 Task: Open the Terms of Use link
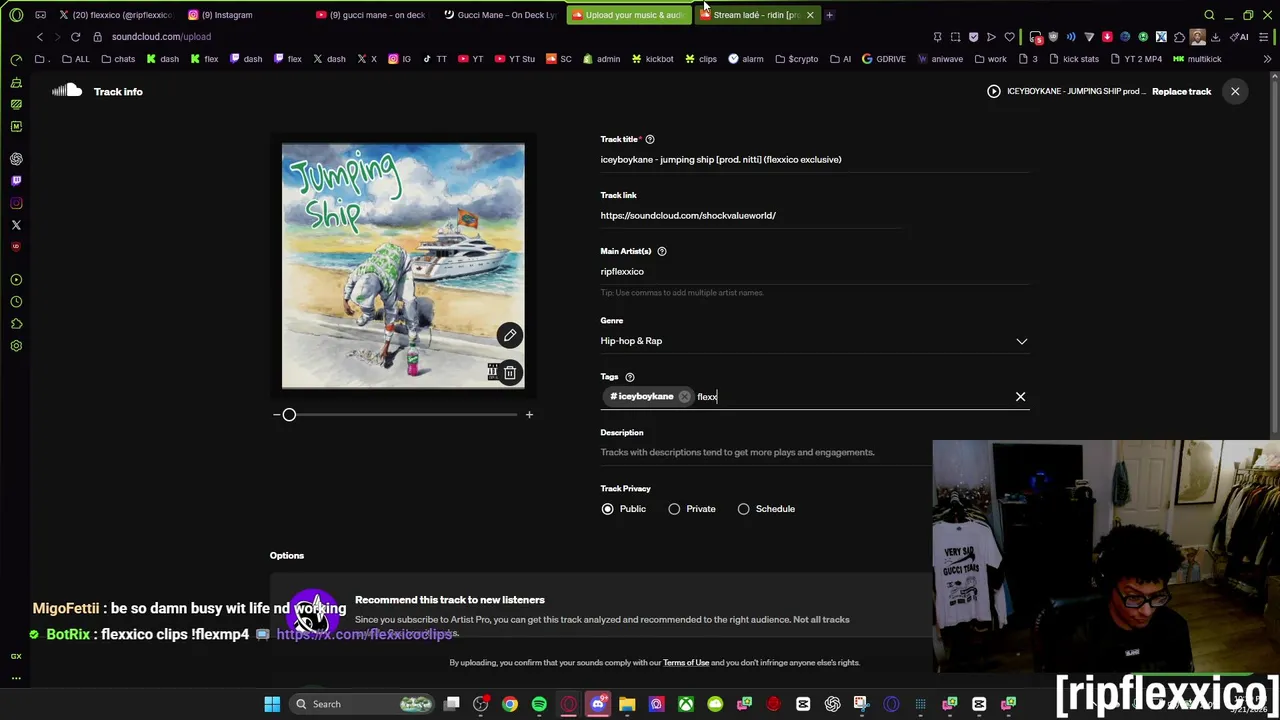686,663
